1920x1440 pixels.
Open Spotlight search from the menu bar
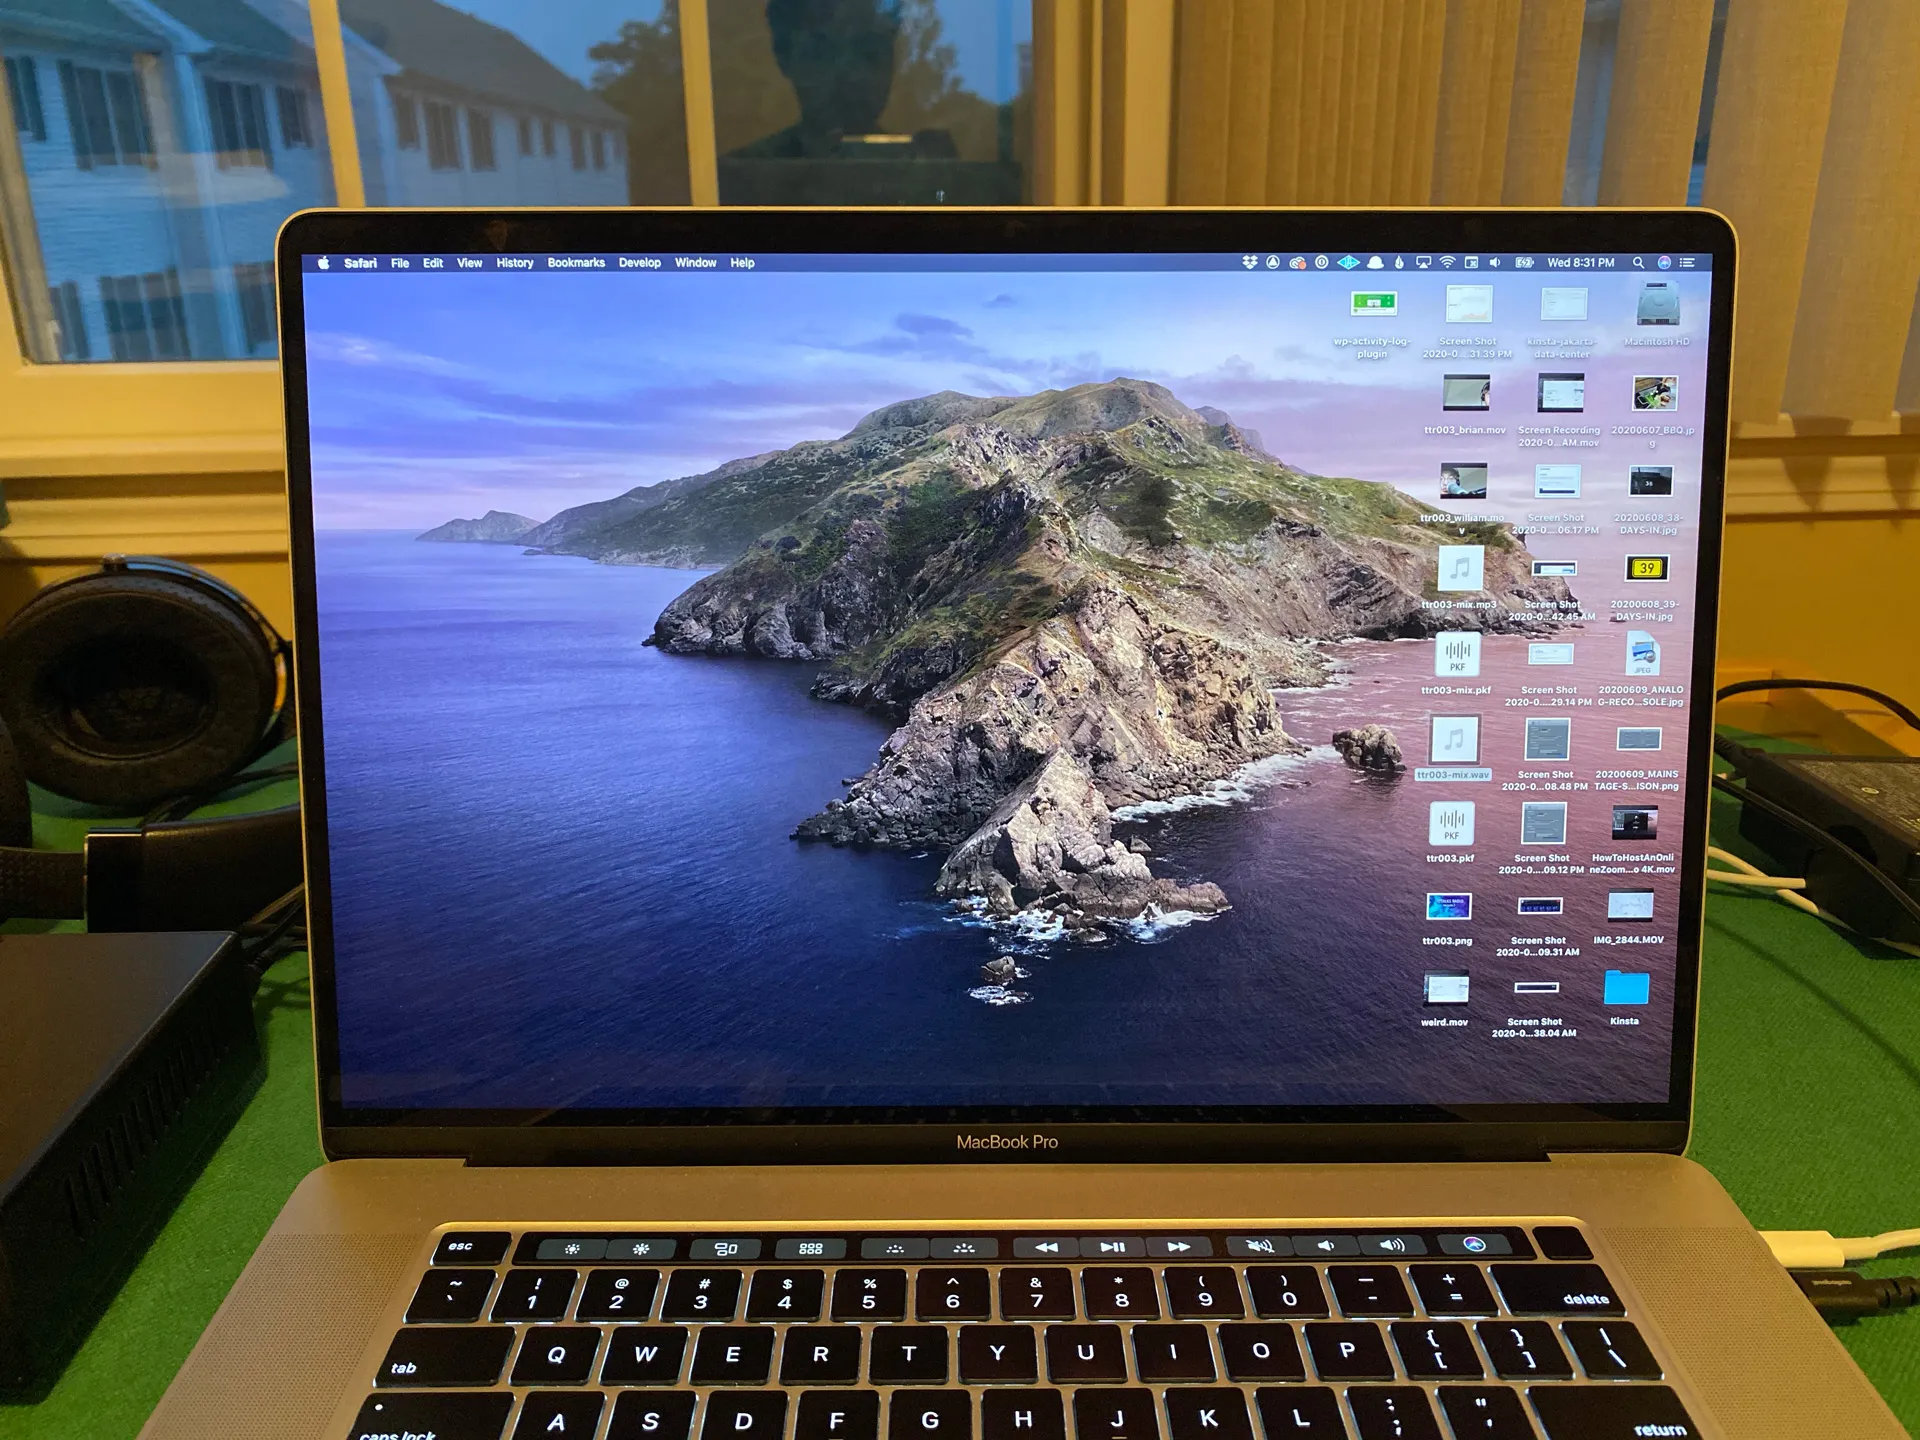pos(1638,262)
